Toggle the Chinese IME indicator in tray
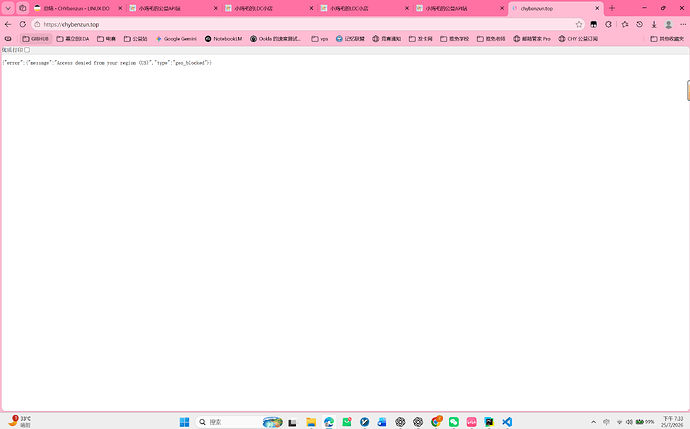Screen dimensions: 690x429 [606, 422]
